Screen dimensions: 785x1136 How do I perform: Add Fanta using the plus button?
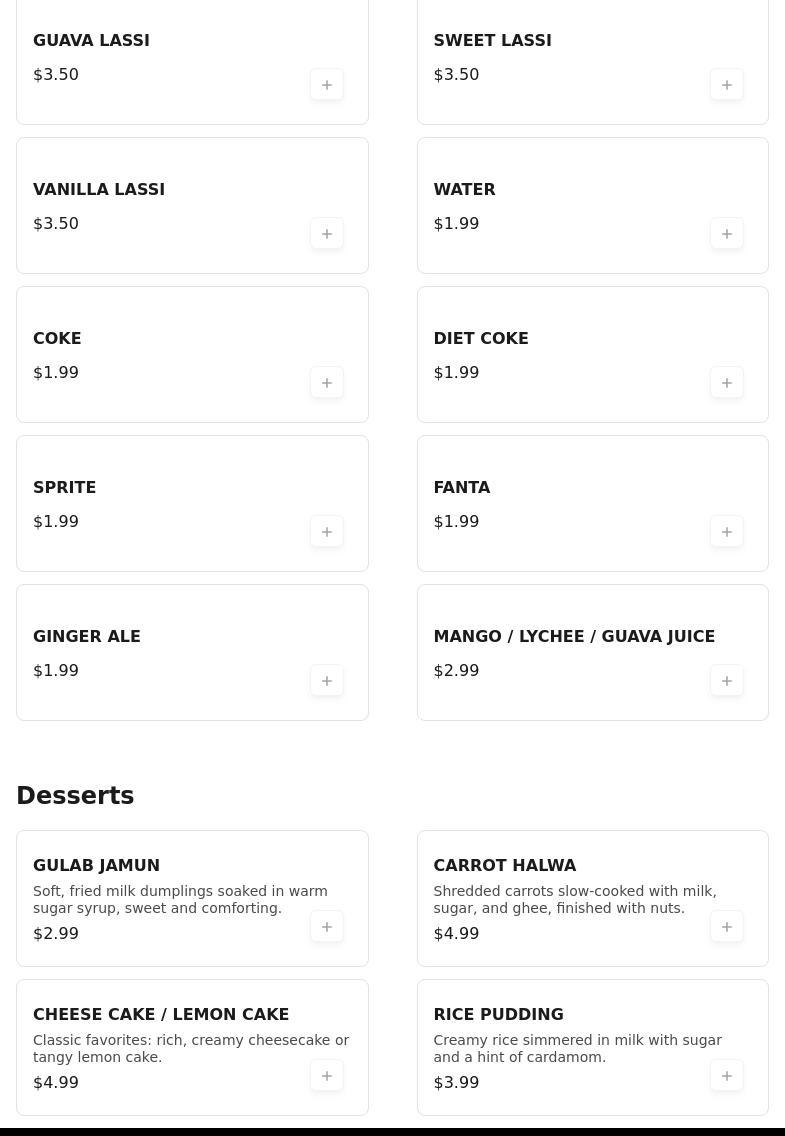coord(727,531)
